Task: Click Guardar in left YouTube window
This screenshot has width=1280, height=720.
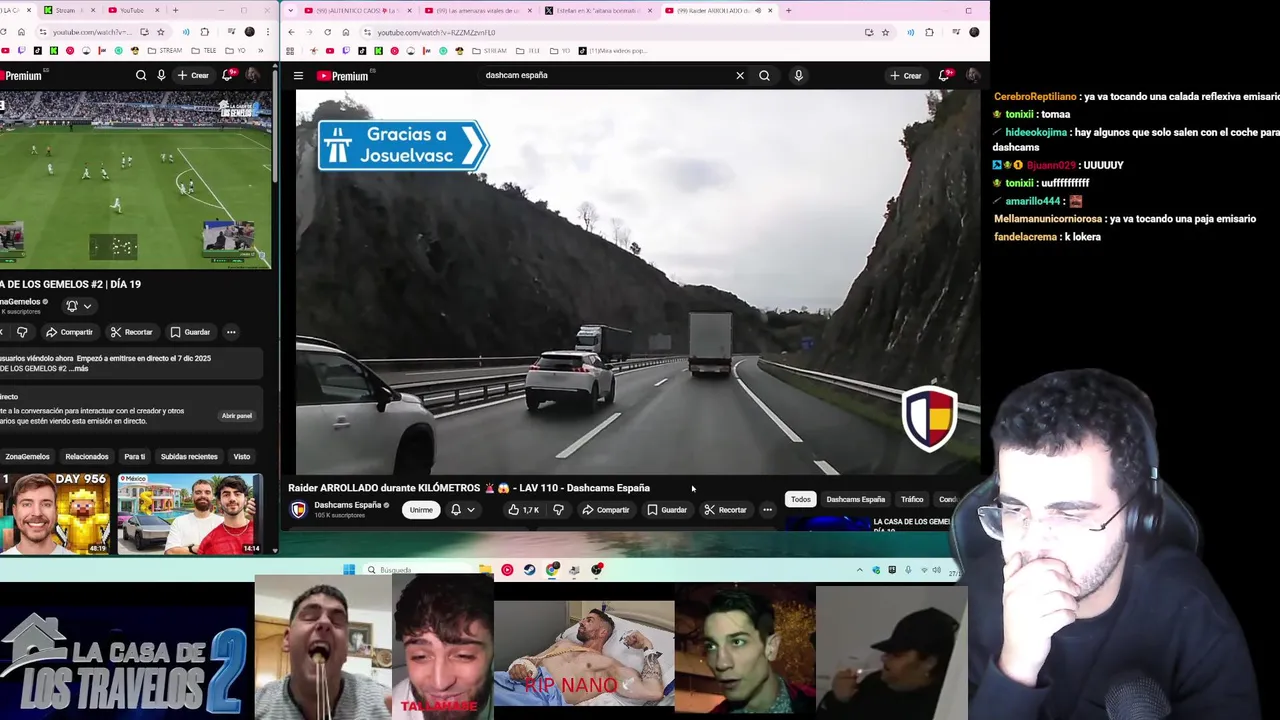Action: 190,332
